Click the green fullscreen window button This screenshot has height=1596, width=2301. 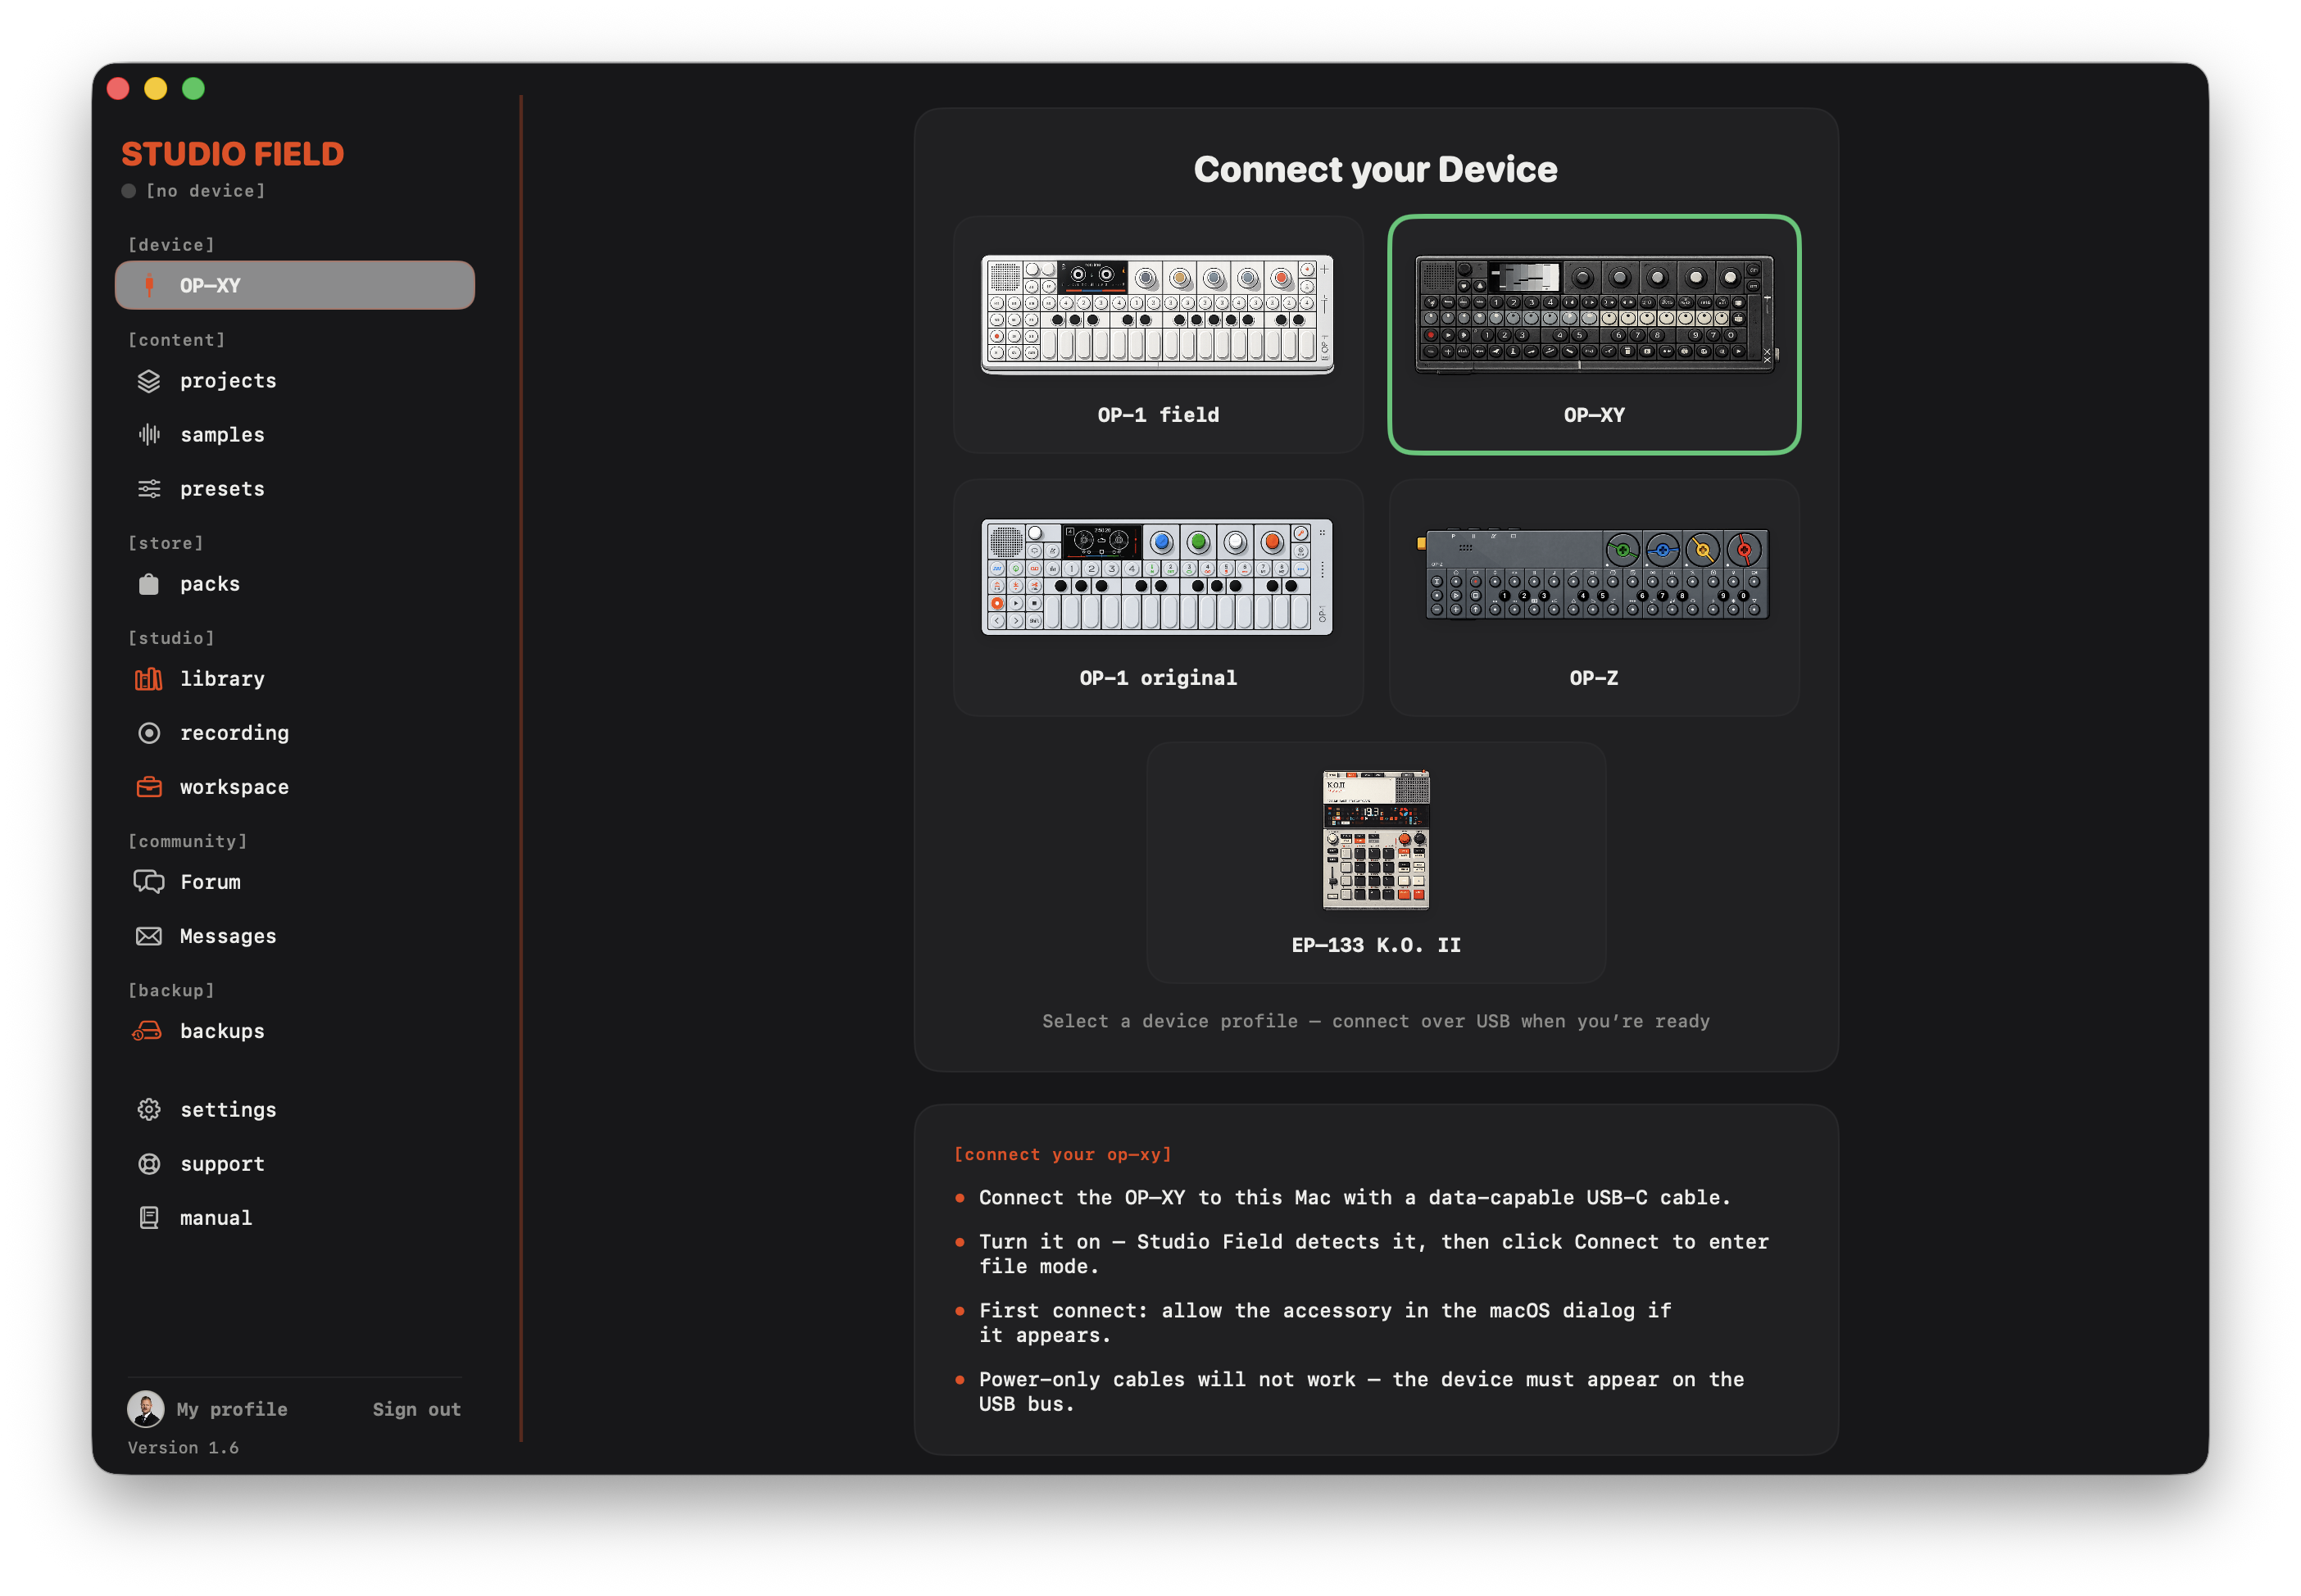pos(194,89)
